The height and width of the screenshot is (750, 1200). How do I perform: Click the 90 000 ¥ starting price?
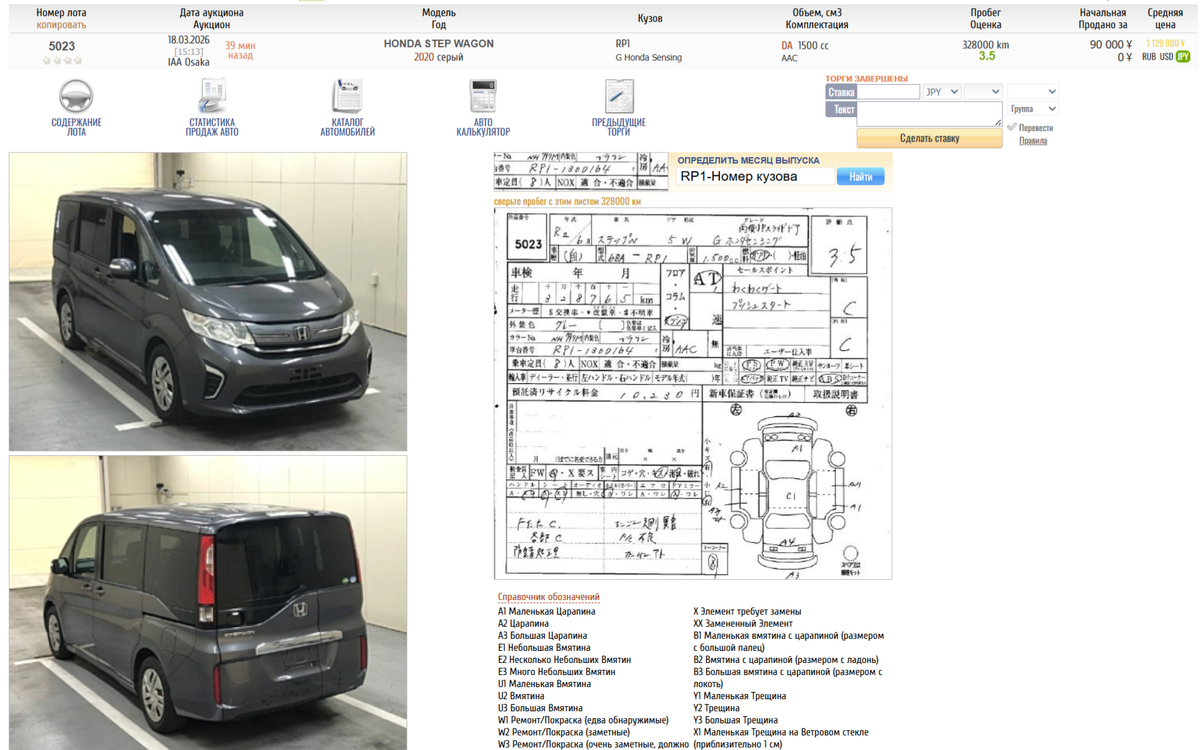[1111, 45]
